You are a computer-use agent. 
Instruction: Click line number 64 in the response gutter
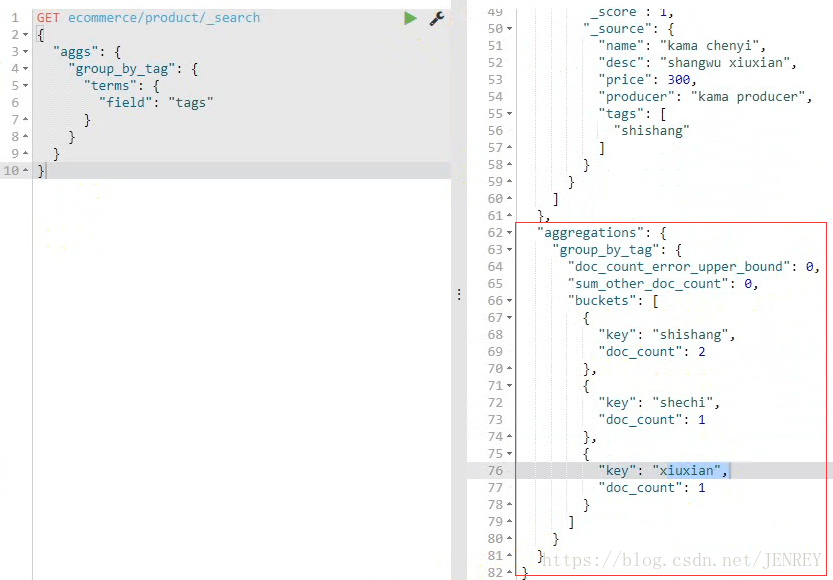[x=495, y=267]
